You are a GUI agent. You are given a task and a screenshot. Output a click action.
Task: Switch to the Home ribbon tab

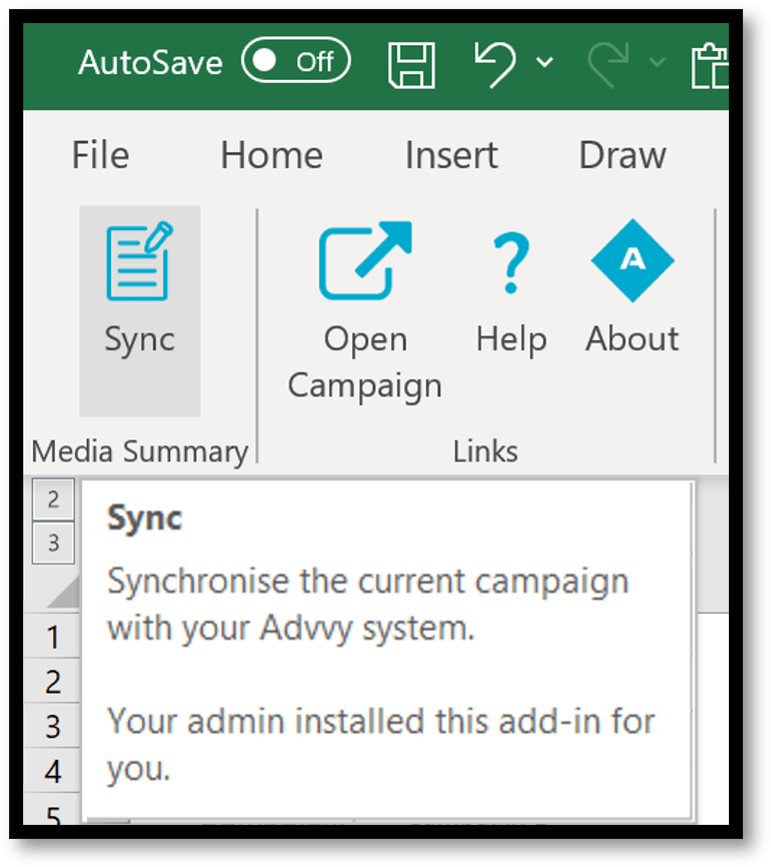(272, 155)
